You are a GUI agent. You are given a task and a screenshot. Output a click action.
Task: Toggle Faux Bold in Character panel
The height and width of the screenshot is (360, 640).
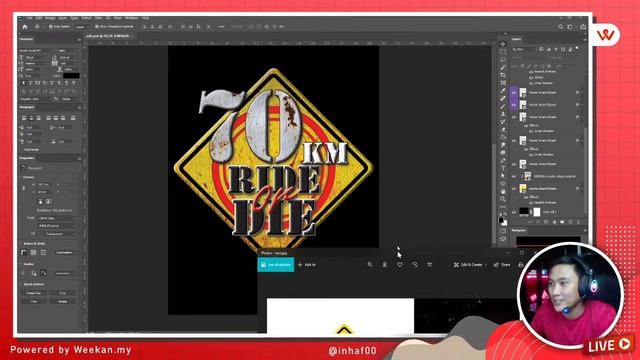click(x=24, y=83)
